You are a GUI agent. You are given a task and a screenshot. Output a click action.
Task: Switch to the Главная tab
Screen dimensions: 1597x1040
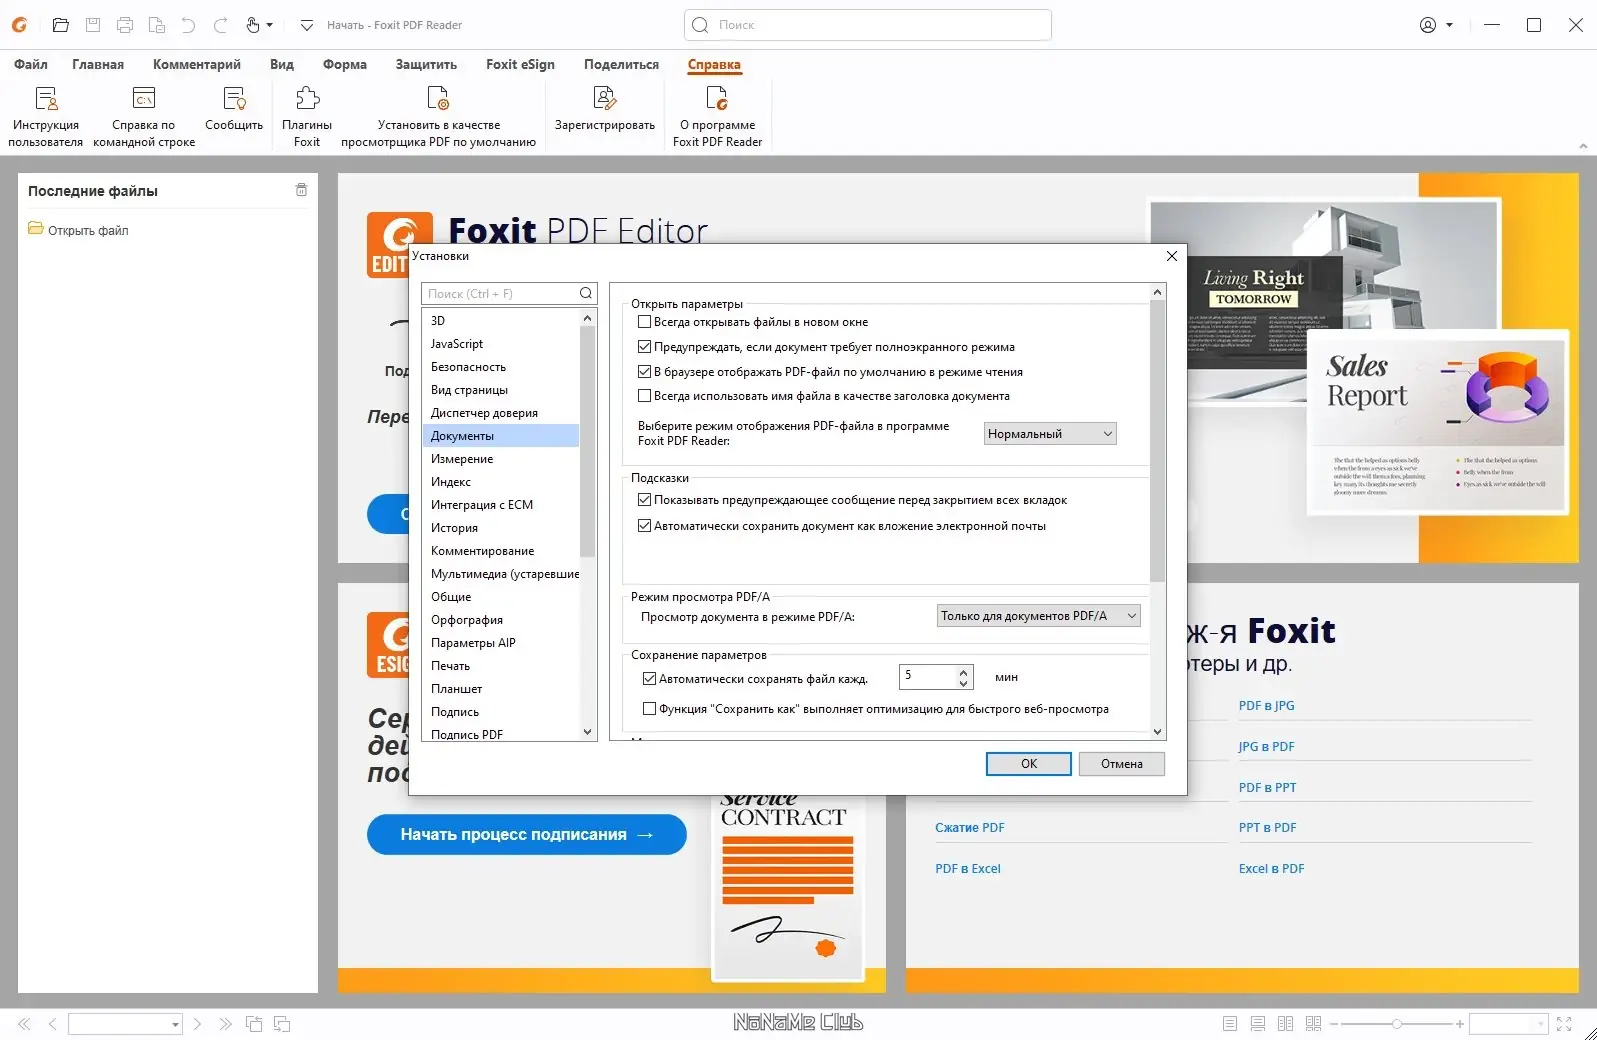[98, 64]
